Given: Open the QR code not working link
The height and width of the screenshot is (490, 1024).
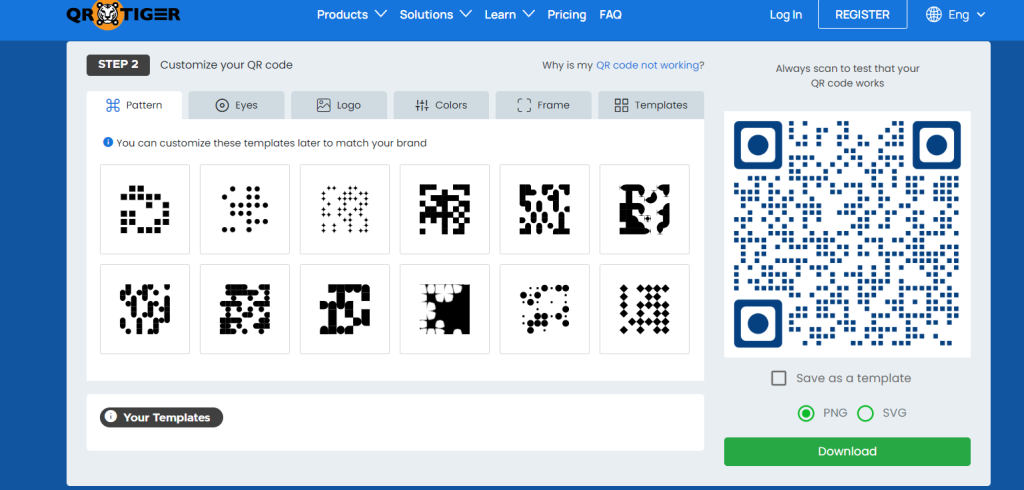Looking at the screenshot, I should tap(648, 65).
